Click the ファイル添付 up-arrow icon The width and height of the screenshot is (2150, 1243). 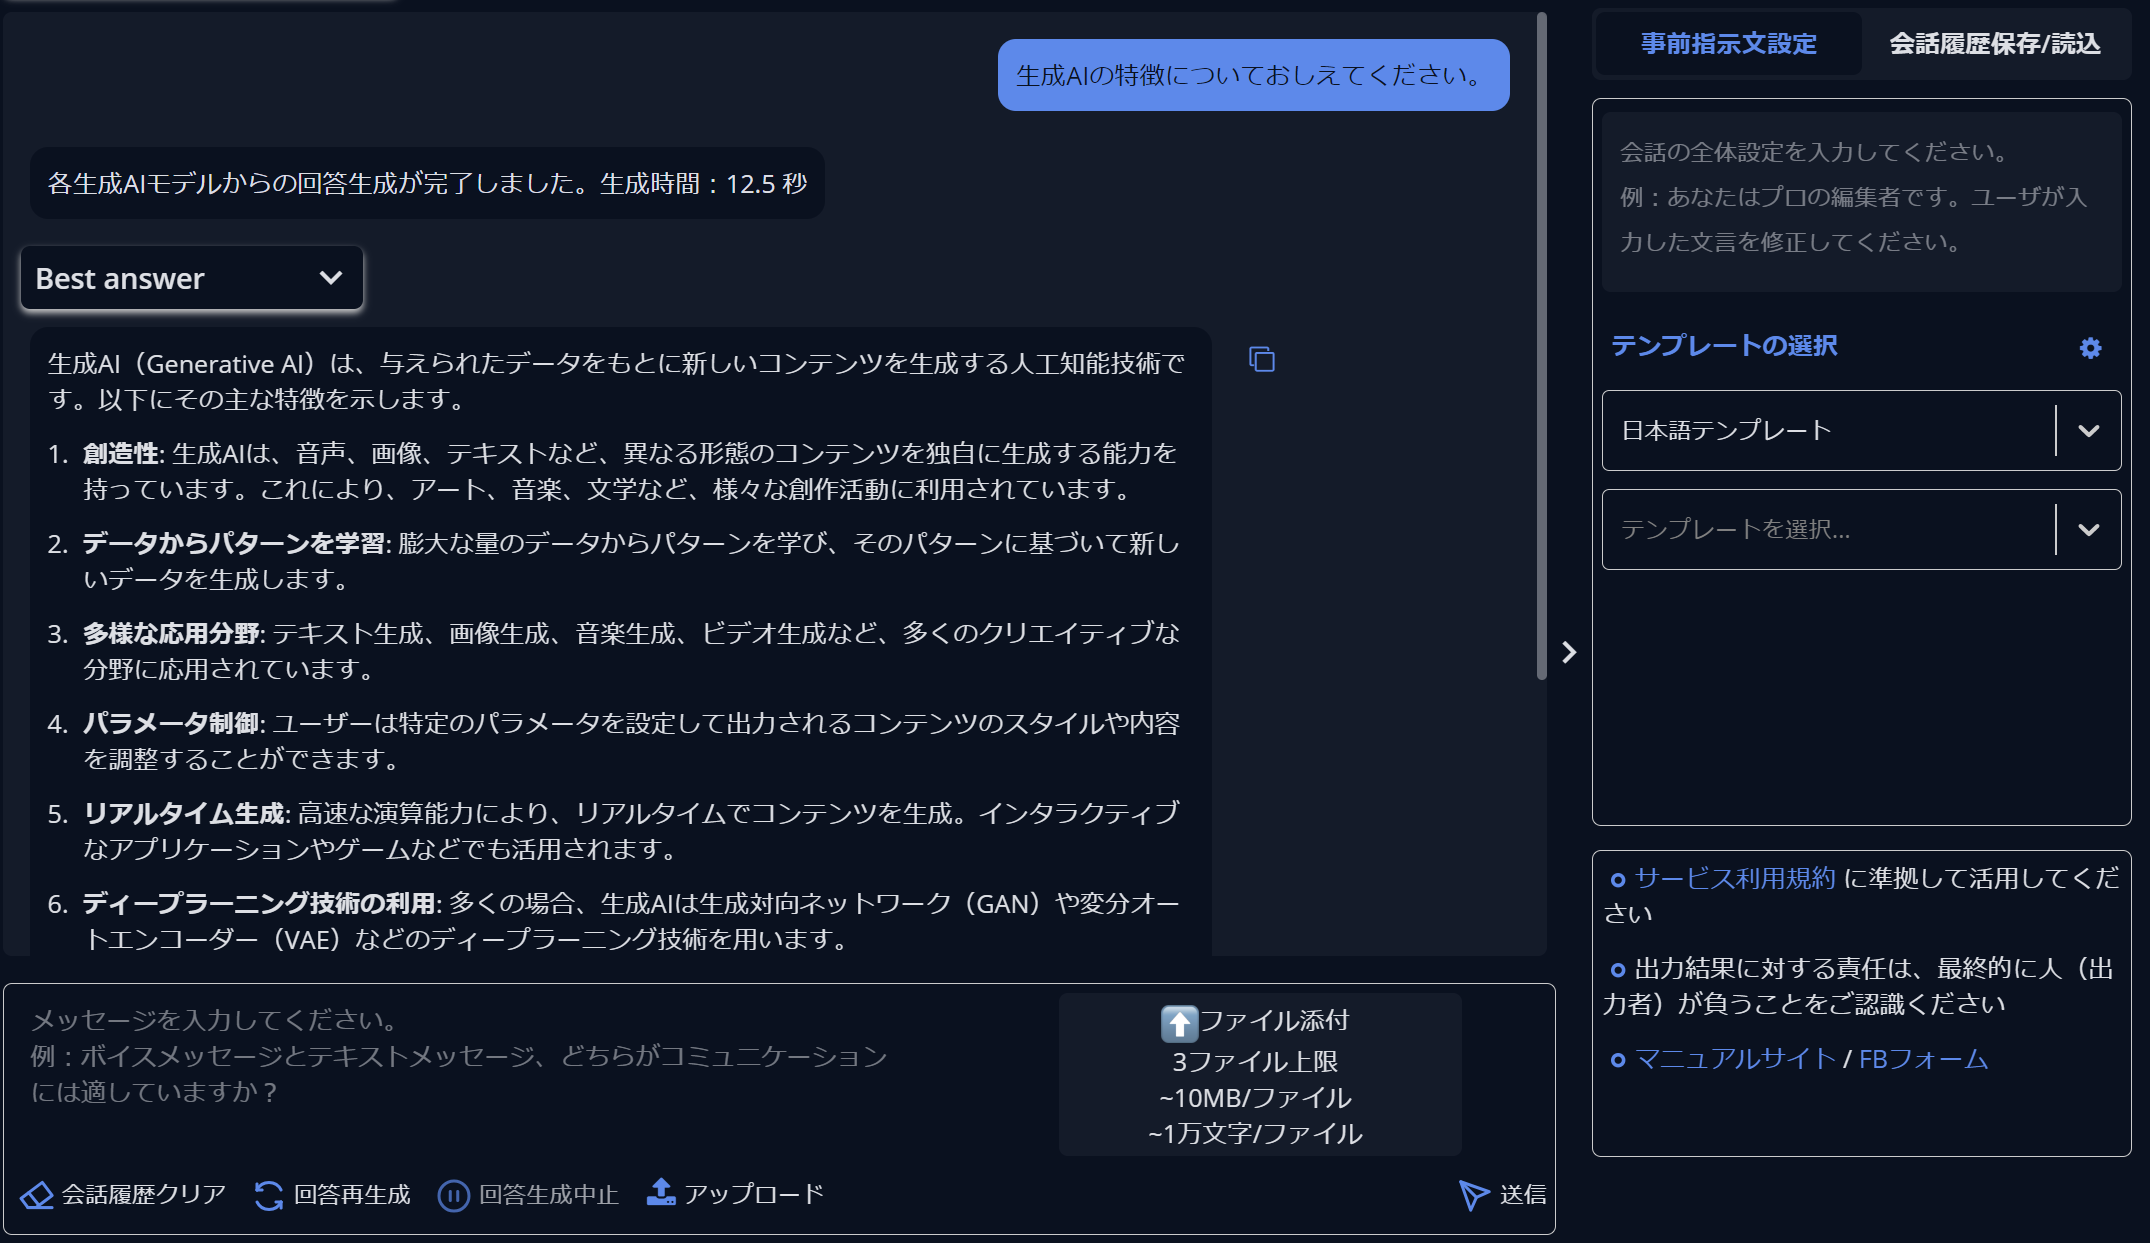[x=1179, y=1023]
